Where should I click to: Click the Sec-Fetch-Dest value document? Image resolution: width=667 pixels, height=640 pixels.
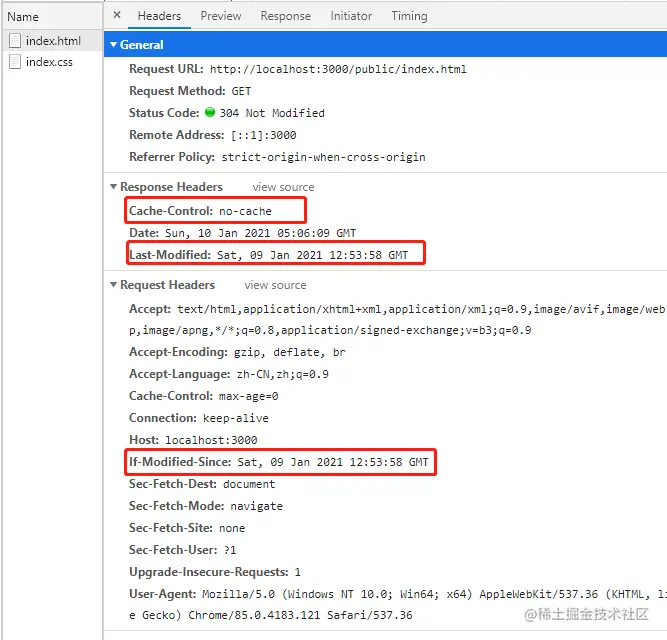pyautogui.click(x=249, y=484)
